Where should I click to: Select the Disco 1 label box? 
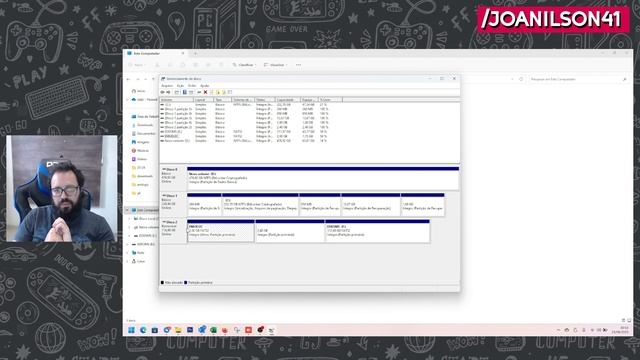pos(173,204)
